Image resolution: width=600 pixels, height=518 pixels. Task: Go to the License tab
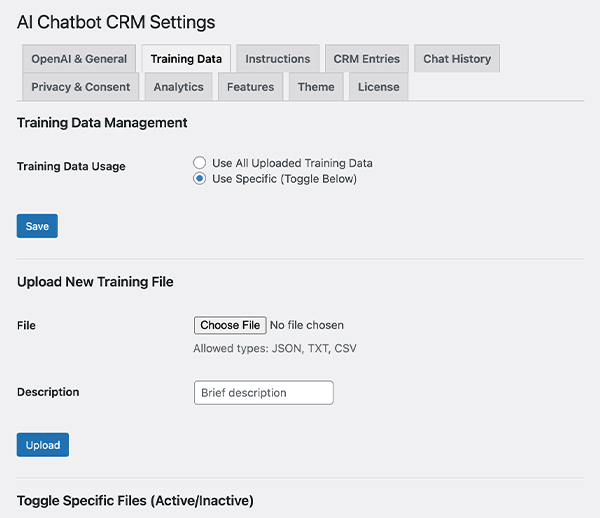click(378, 87)
